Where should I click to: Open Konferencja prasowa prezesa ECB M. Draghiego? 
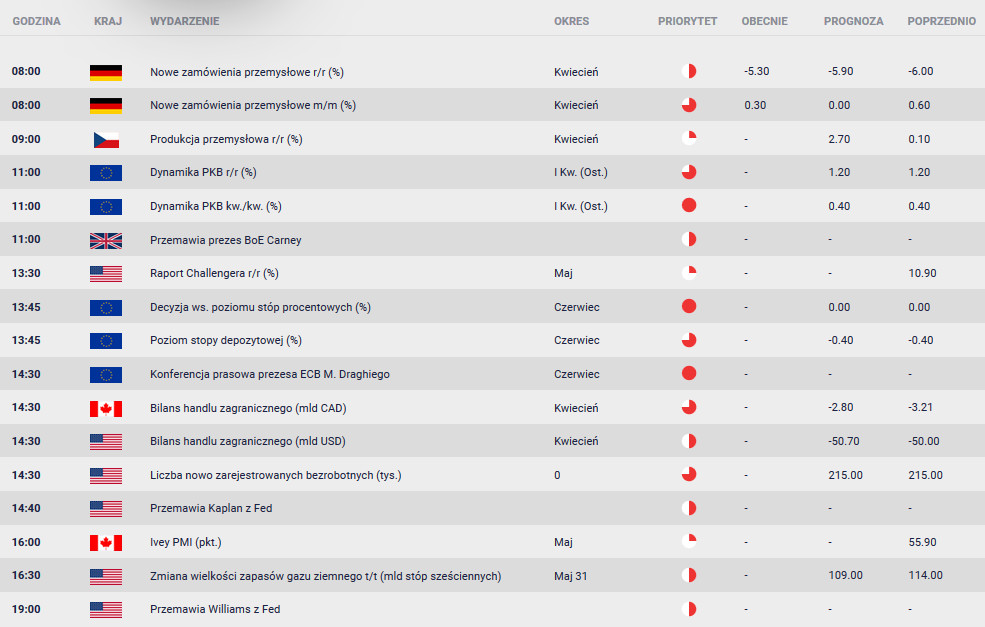(x=269, y=374)
